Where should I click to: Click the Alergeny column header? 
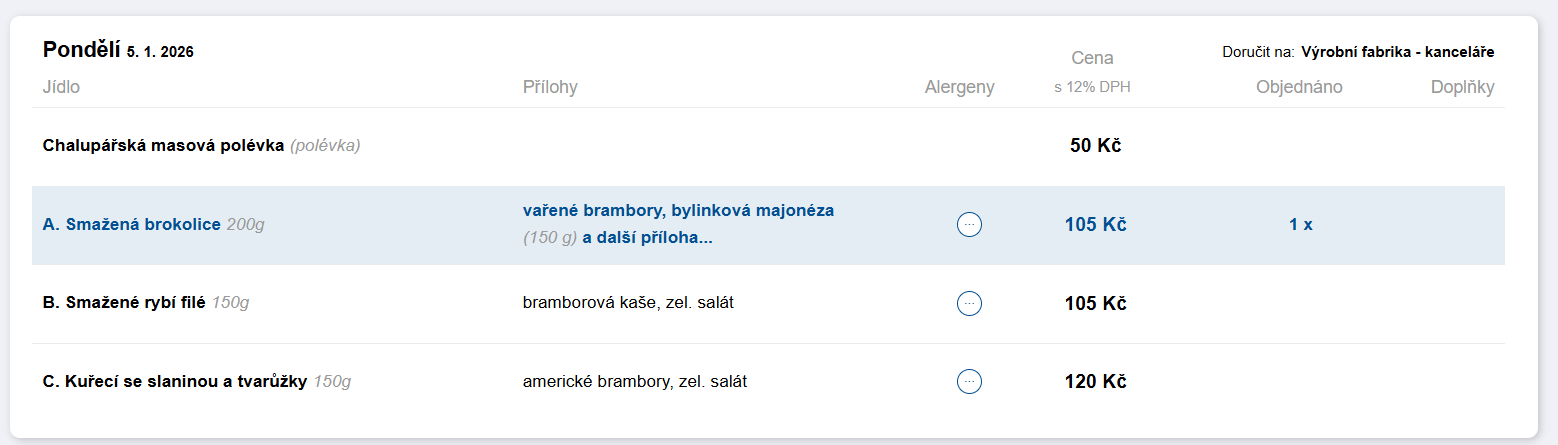pyautogui.click(x=959, y=87)
